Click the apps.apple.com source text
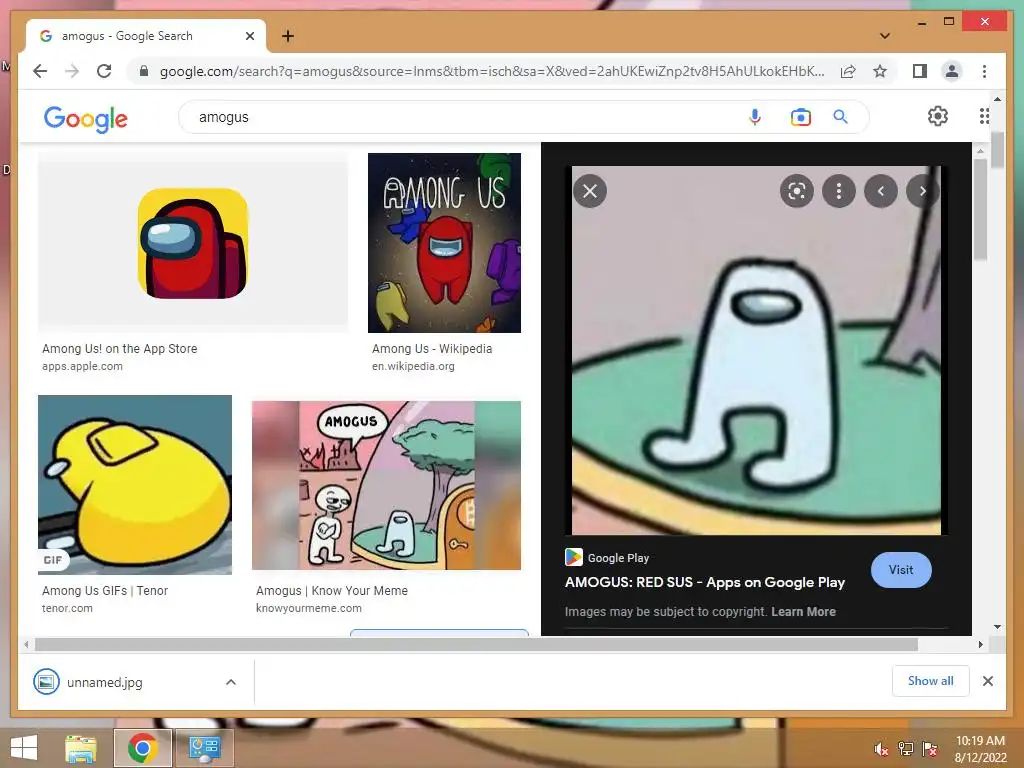 pyautogui.click(x=82, y=366)
